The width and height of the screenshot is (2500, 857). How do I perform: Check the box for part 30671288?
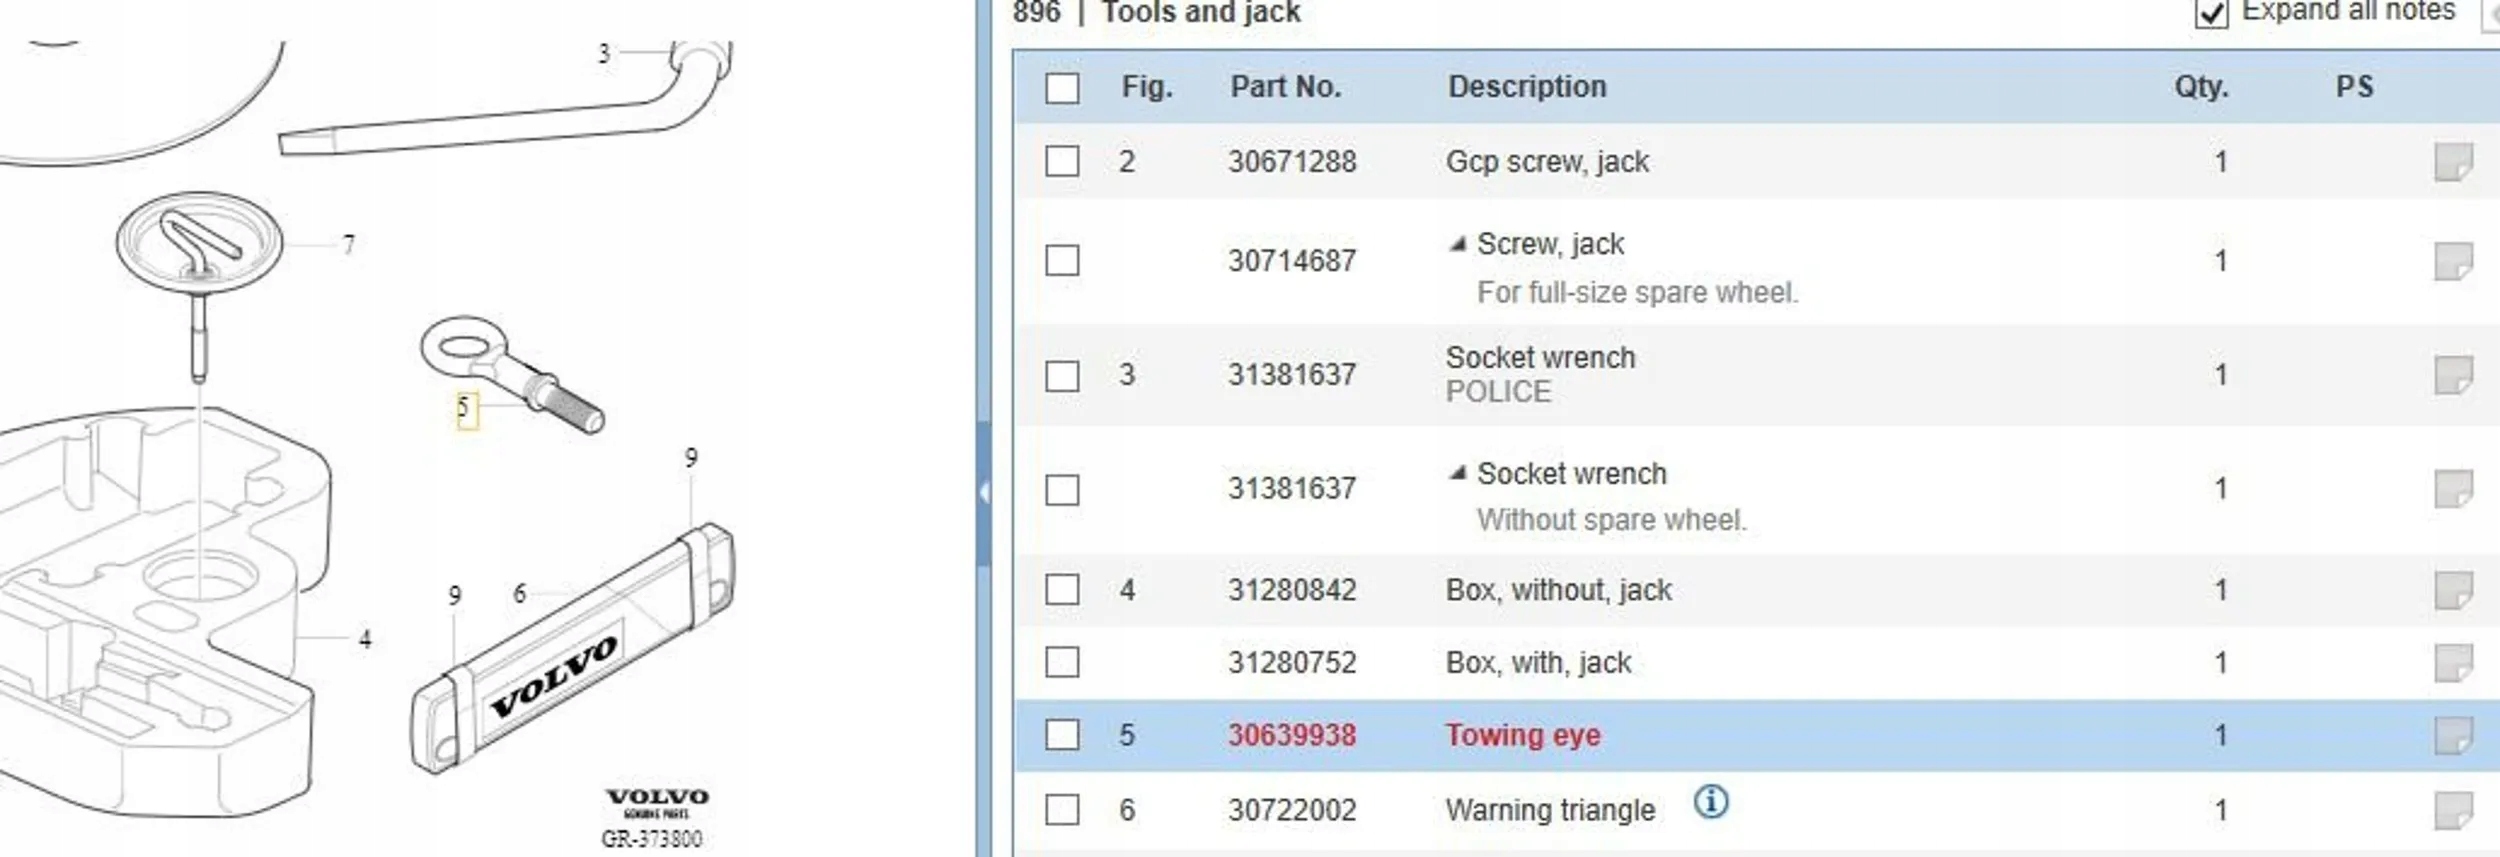[x=1062, y=161]
